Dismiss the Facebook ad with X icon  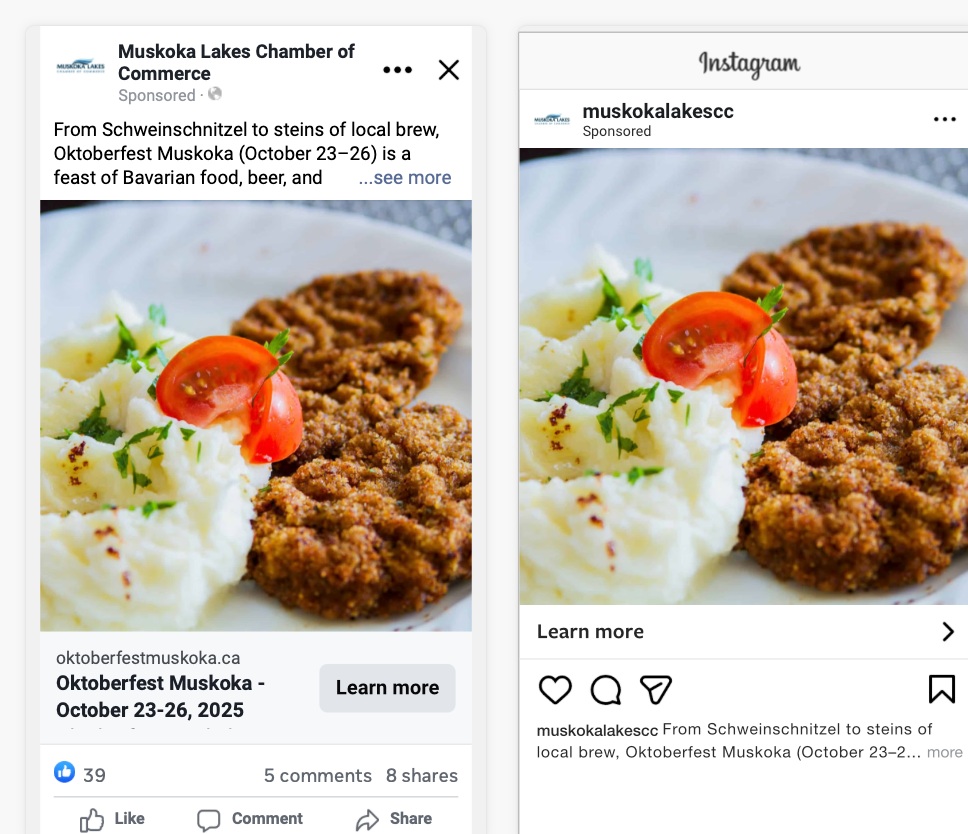pos(449,70)
